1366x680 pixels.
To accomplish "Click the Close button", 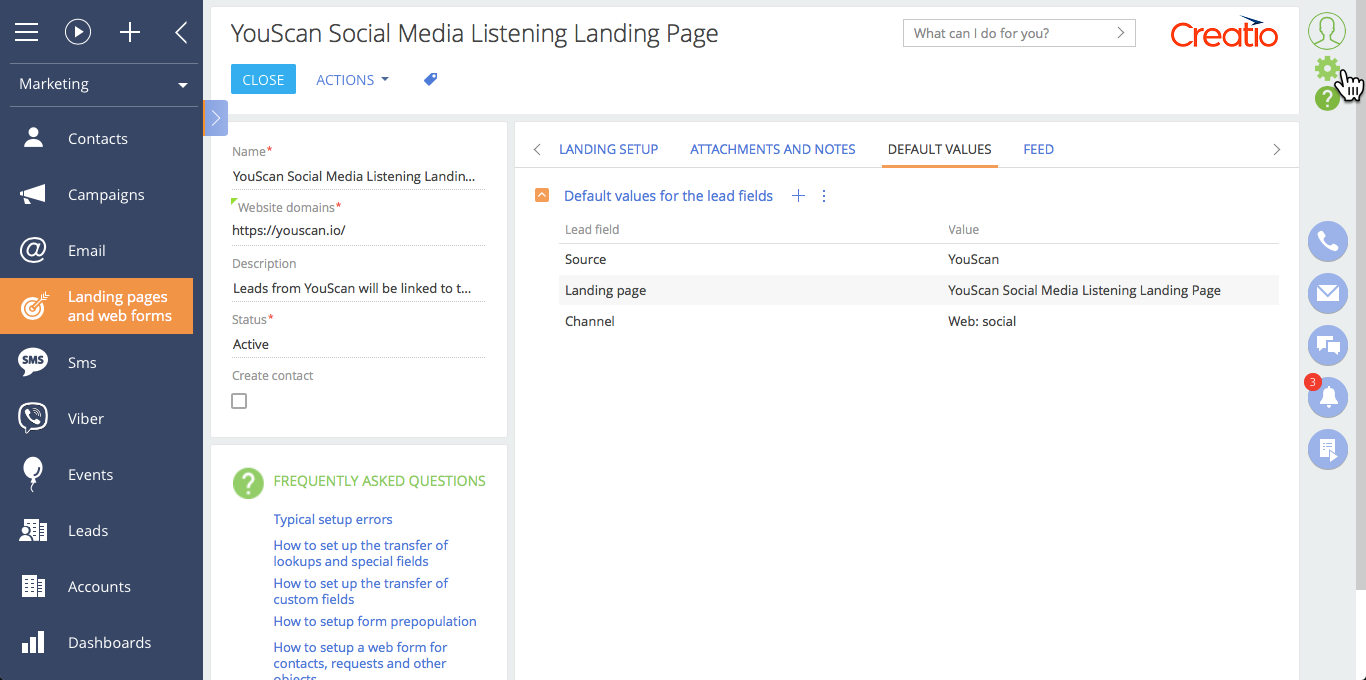I will (x=263, y=80).
